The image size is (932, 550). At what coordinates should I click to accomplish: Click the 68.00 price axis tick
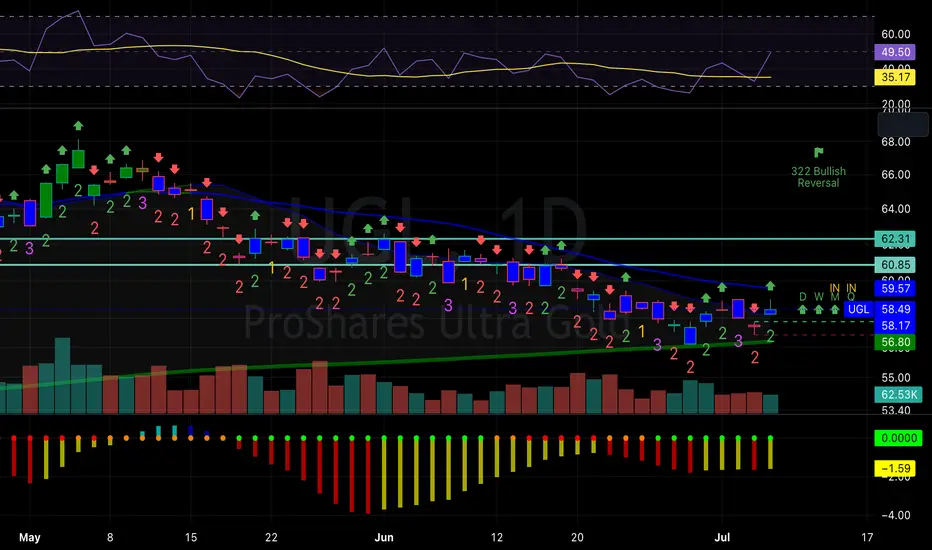coord(895,142)
